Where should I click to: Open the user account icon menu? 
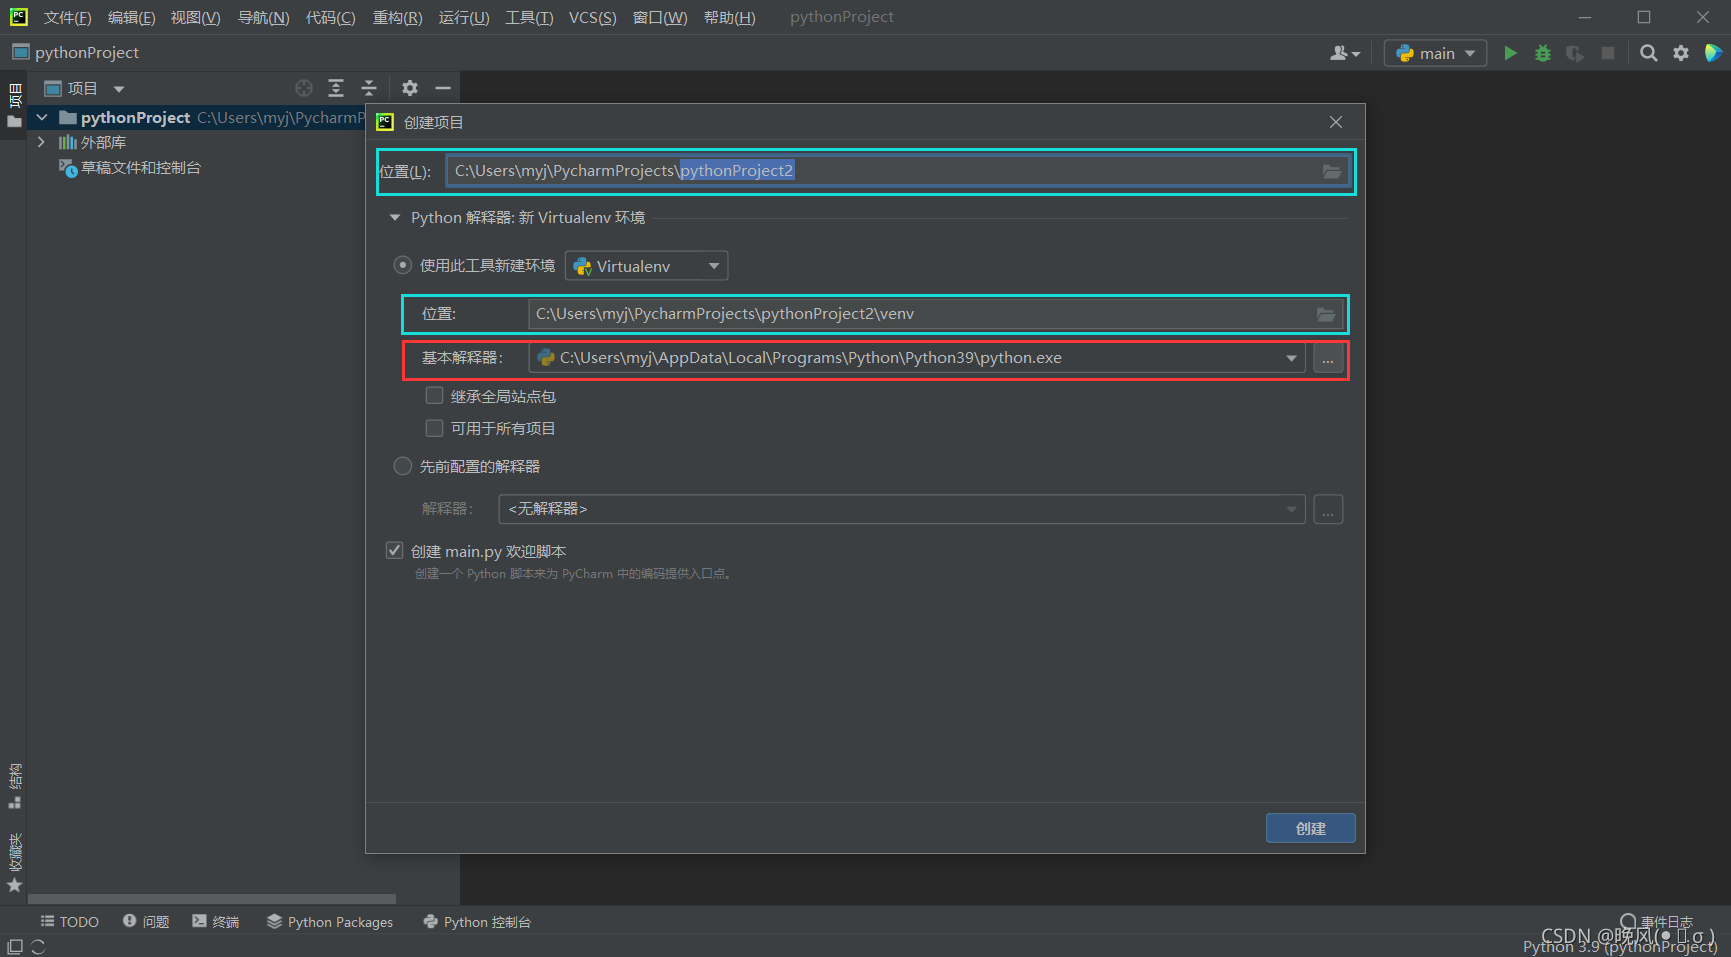coord(1345,53)
